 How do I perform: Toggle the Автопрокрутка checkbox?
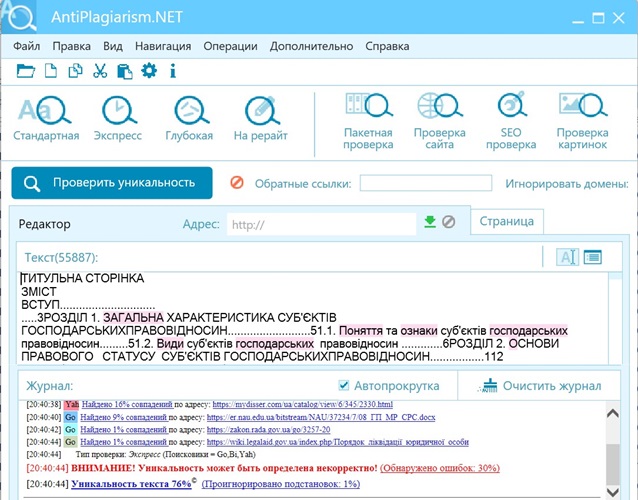pos(344,385)
